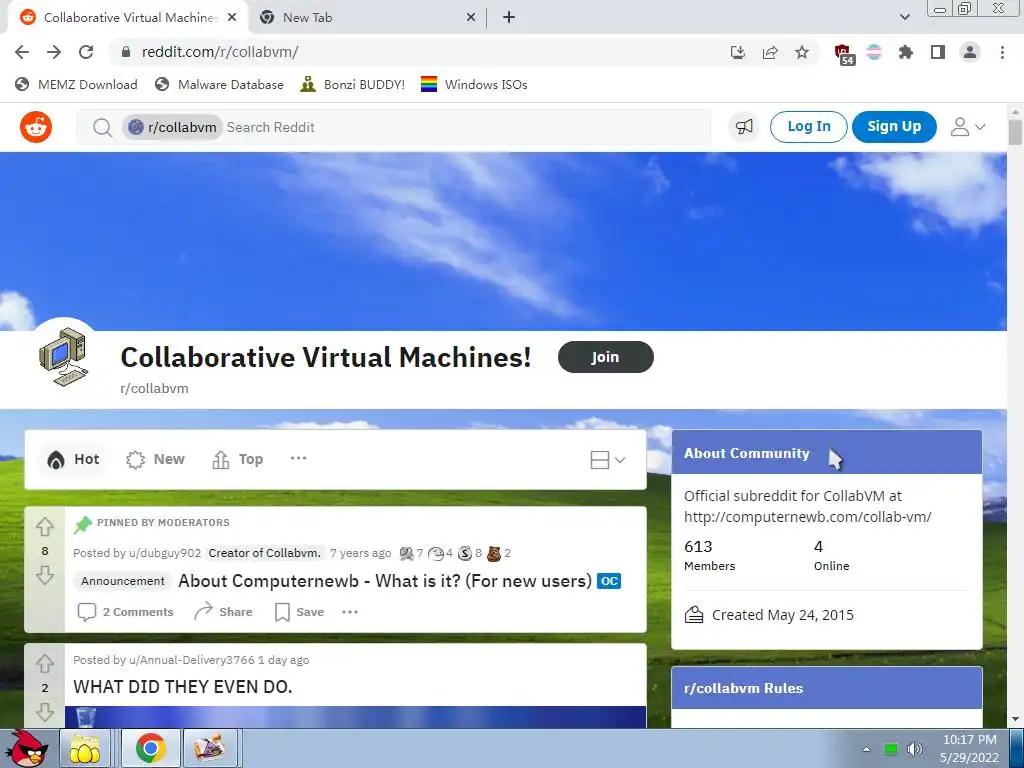This screenshot has width=1024, height=768.
Task: Join the collabvm community
Action: pos(605,357)
